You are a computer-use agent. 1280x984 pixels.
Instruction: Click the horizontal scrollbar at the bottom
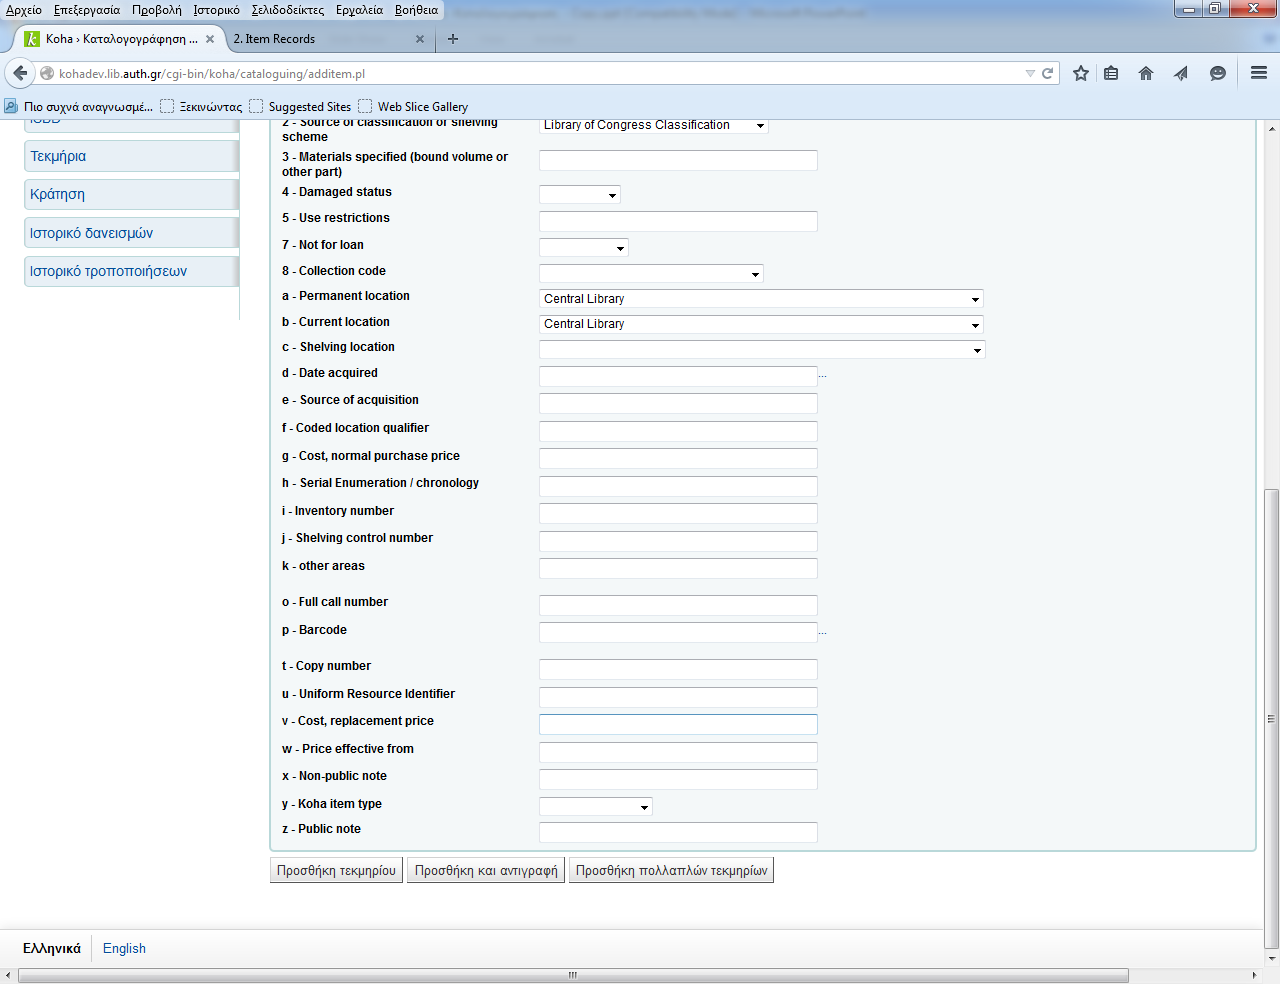click(x=573, y=975)
